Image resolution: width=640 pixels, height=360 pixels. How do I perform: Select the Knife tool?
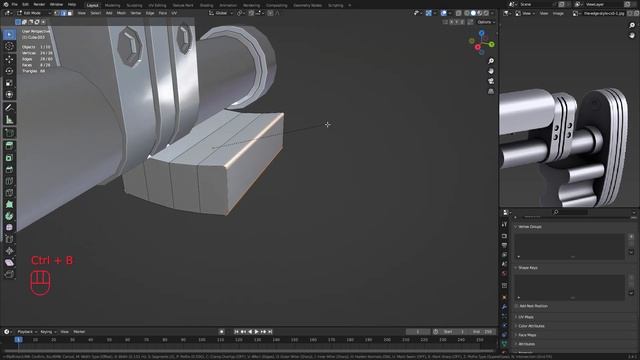pyautogui.click(x=9, y=193)
